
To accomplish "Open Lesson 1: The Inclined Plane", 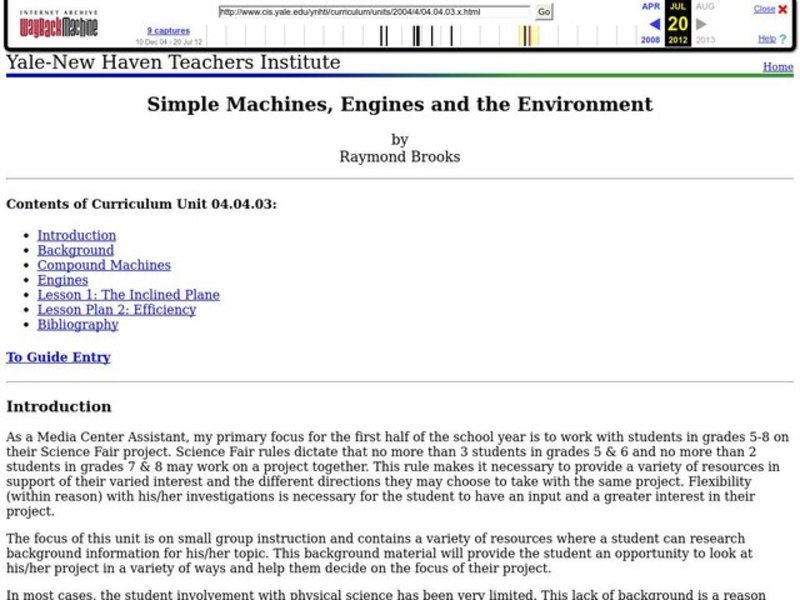I will click(127, 295).
